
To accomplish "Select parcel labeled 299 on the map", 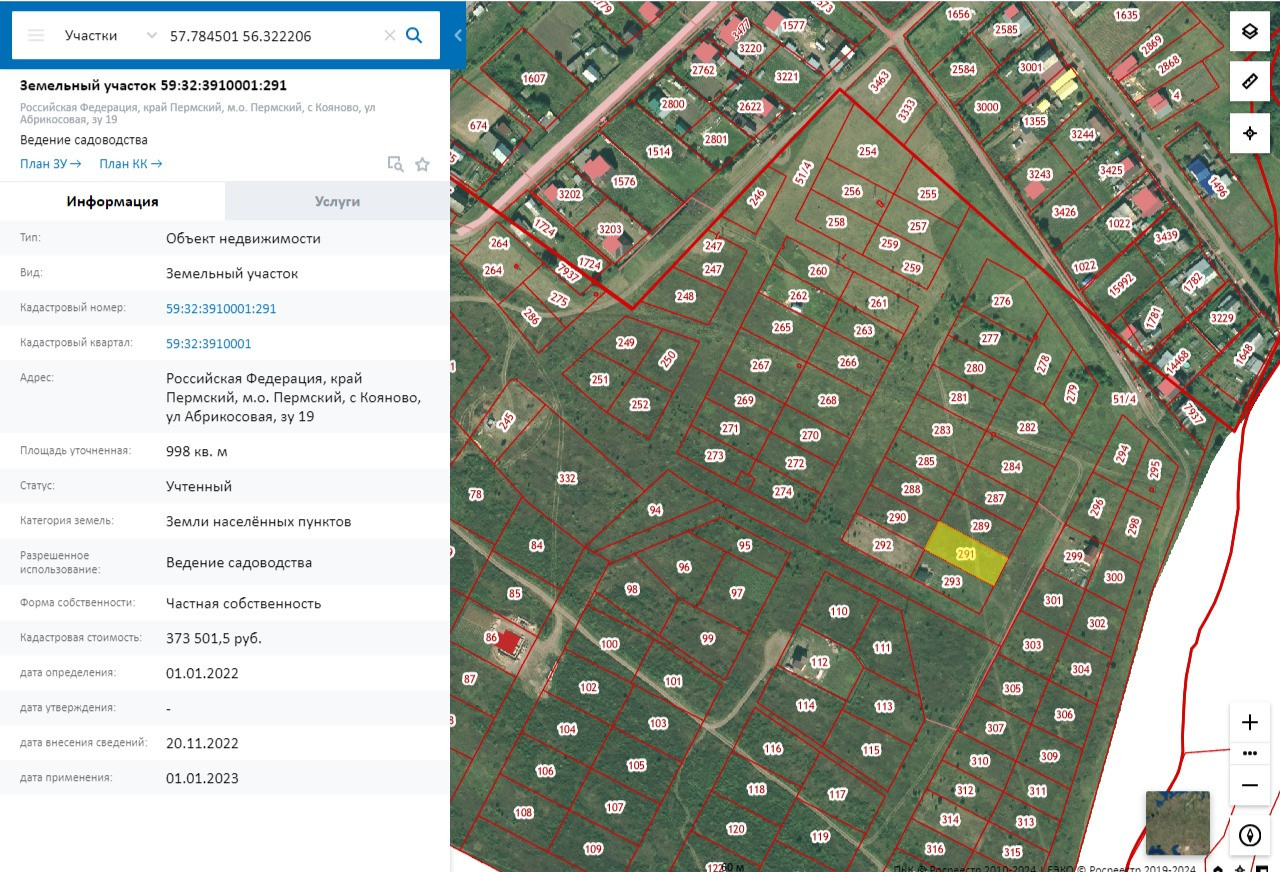I will 1074,557.
